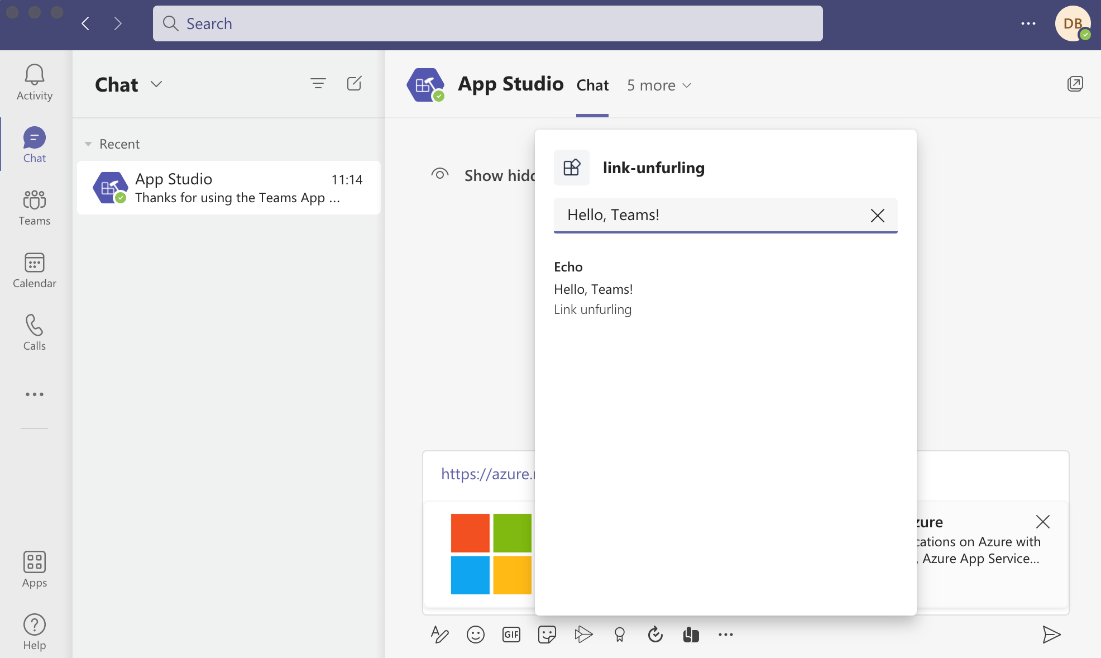
Task: Click the Hello, Teams! search input
Action: coord(711,215)
